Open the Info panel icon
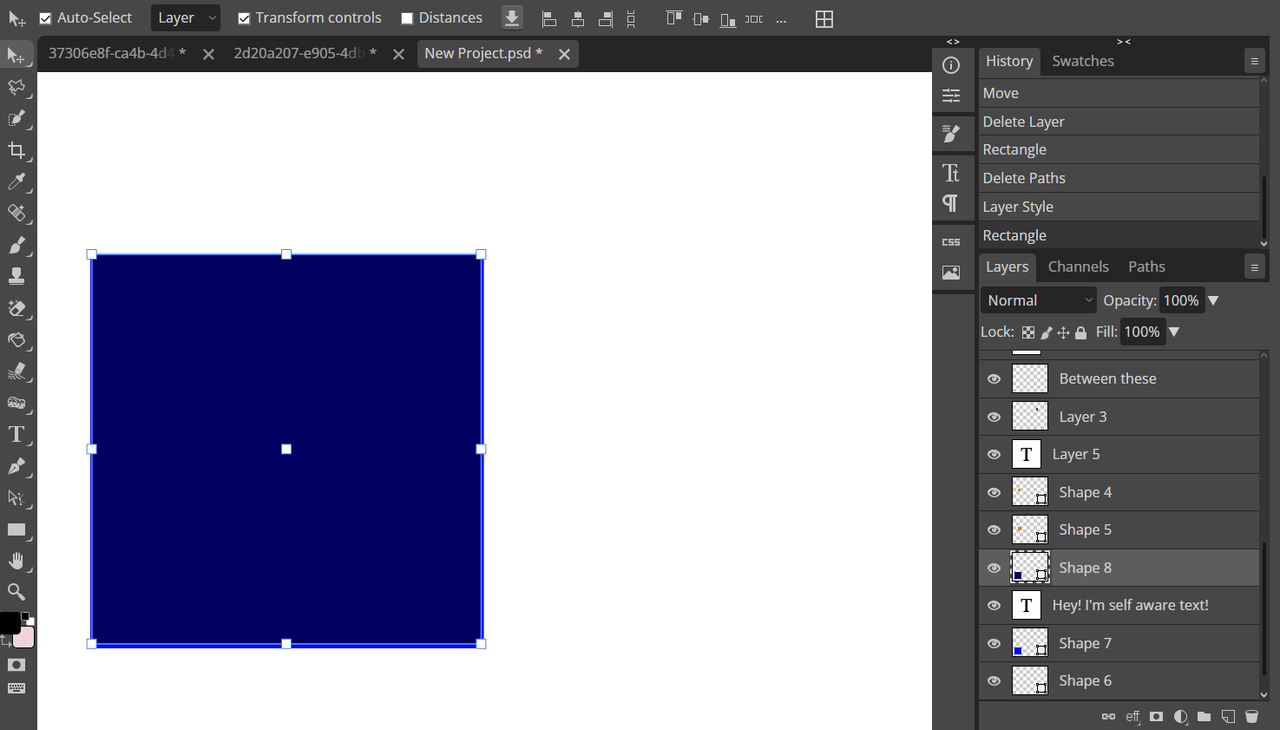The width and height of the screenshot is (1280, 730). pyautogui.click(x=951, y=65)
